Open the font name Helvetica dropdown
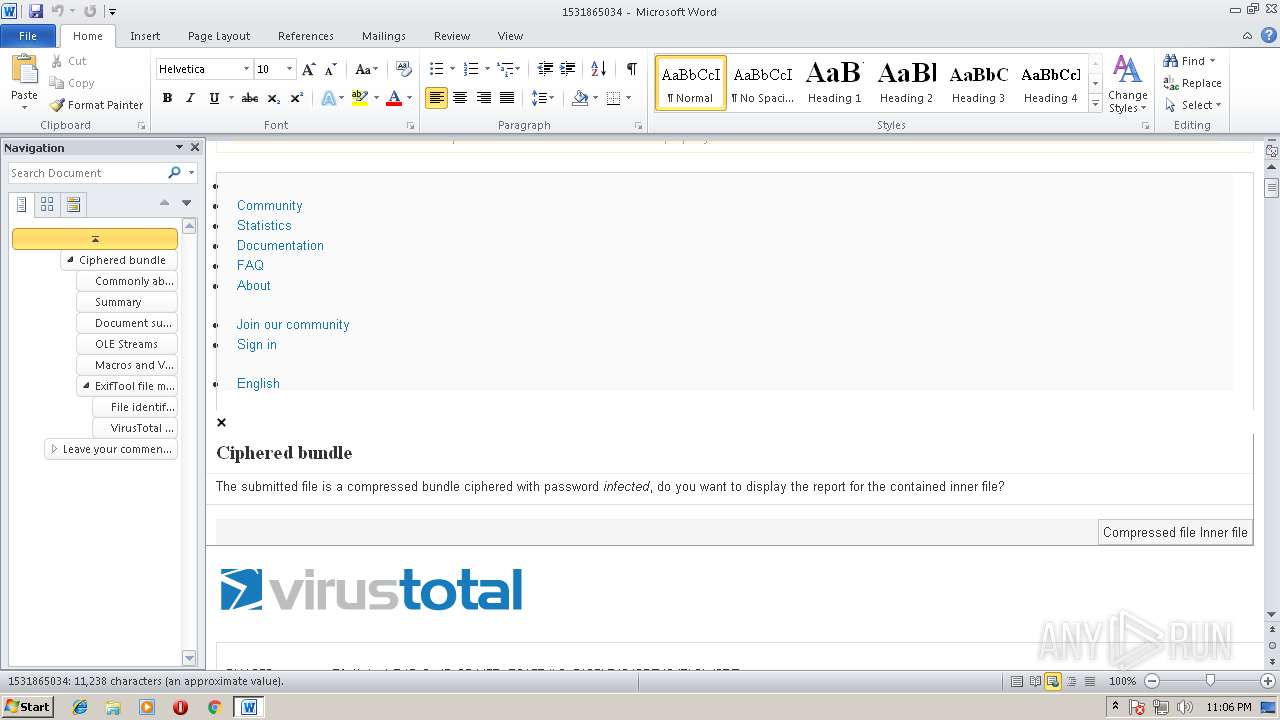This screenshot has width=1280, height=720. click(x=246, y=69)
